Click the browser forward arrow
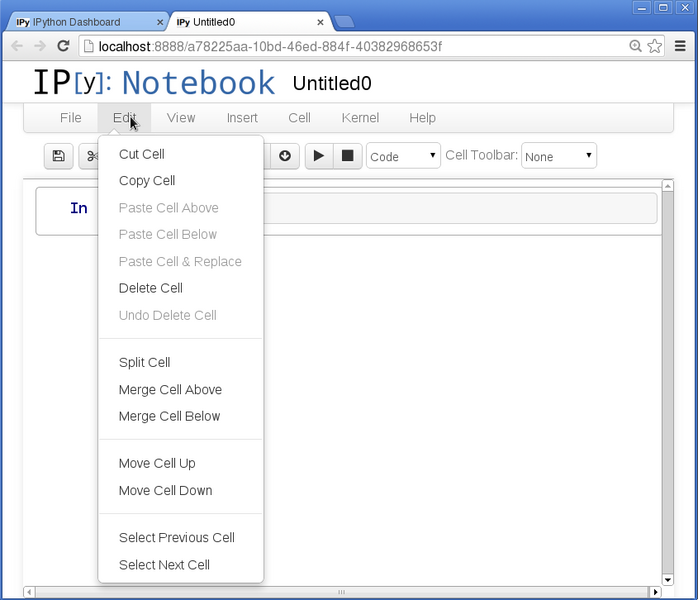 [x=40, y=46]
